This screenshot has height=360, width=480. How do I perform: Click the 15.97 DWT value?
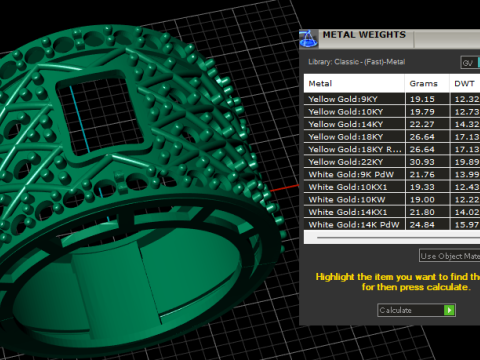(467, 225)
